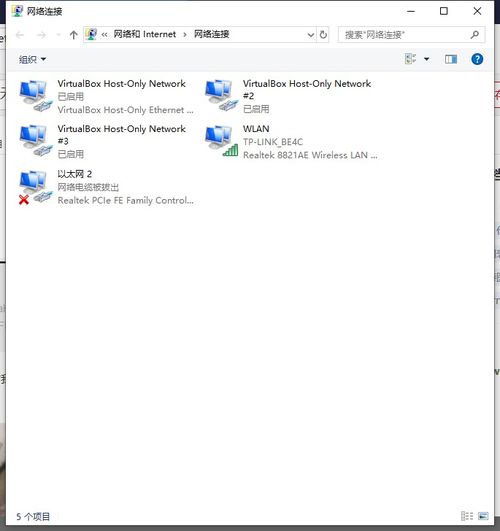Click the VirtualBox Host-Only Network #2 name label
The image size is (500, 531).
(307, 89)
